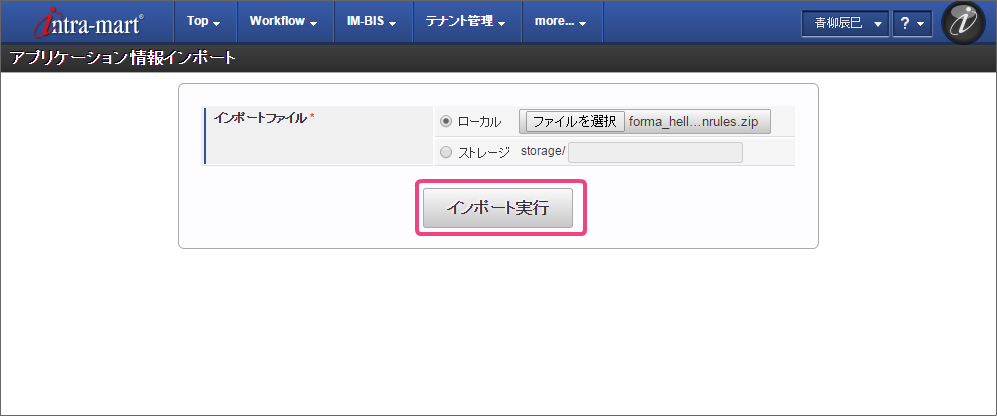The image size is (997, 416).
Task: Open the 青柳辰巳 user dropdown
Action: point(845,24)
